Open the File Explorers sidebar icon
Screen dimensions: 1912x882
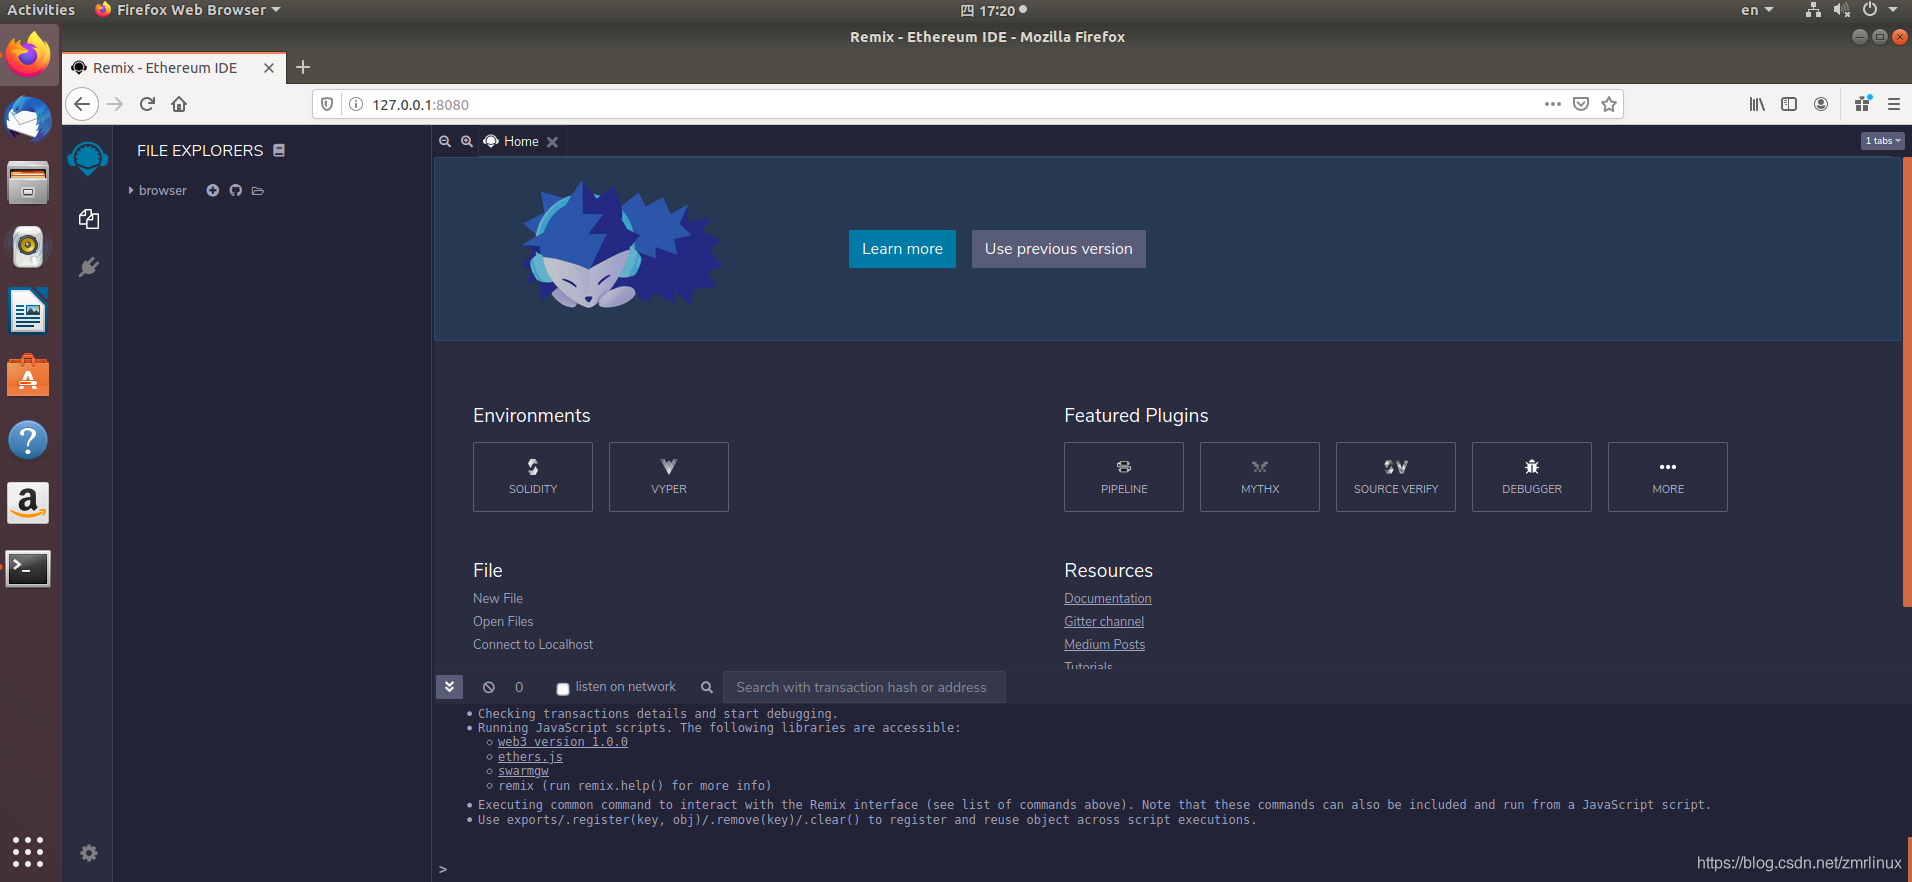point(89,219)
